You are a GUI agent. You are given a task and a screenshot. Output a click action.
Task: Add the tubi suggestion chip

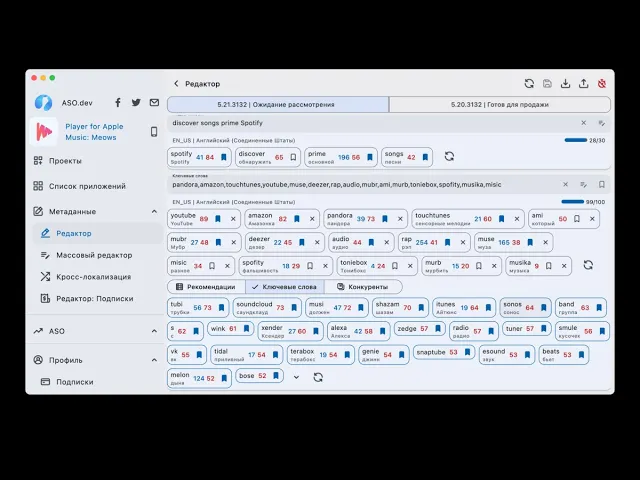[x=198, y=307]
